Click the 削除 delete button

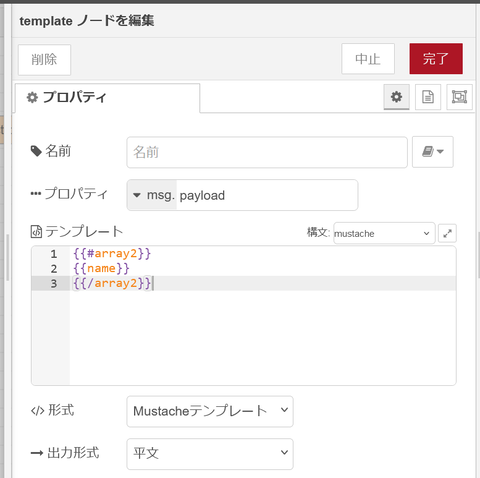[44, 60]
